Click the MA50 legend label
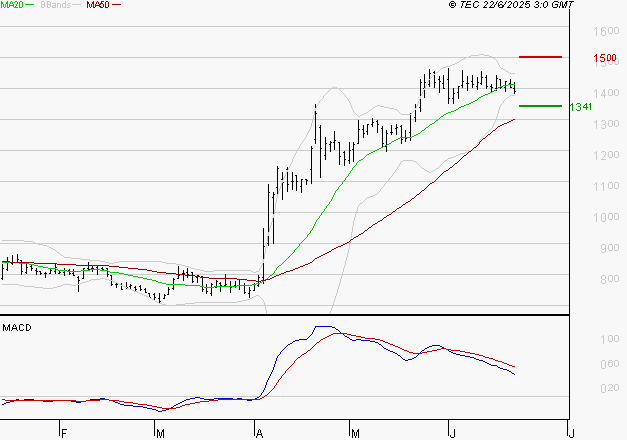 point(98,5)
